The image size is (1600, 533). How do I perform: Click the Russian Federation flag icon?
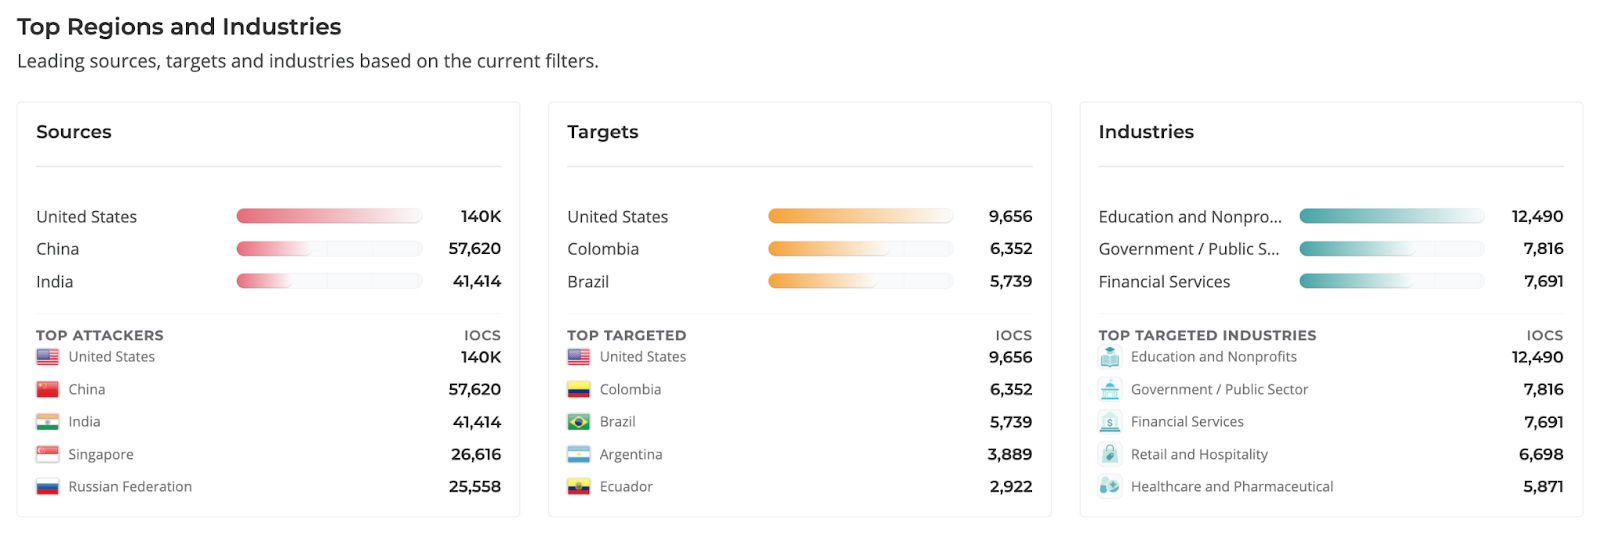(x=47, y=487)
